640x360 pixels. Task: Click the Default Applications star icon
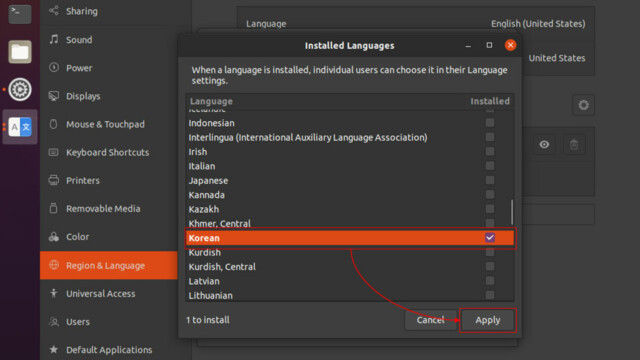click(x=54, y=349)
